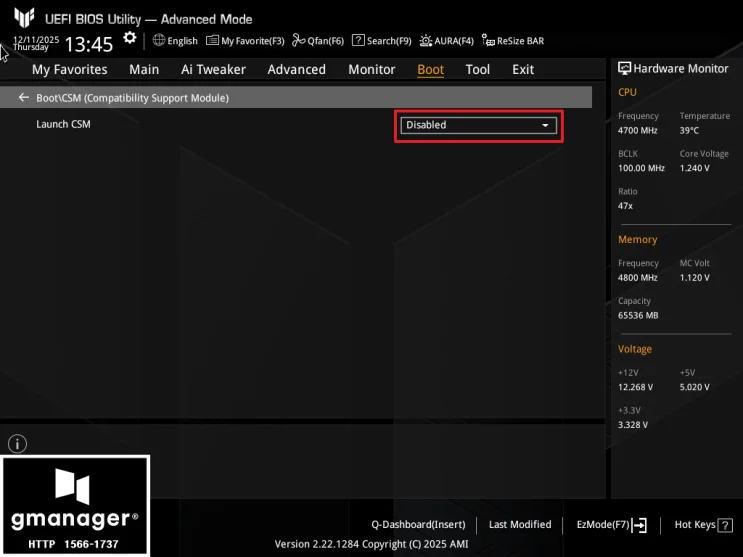Open Q-Dashboard(Insert)
The image size is (743, 557).
(x=418, y=525)
